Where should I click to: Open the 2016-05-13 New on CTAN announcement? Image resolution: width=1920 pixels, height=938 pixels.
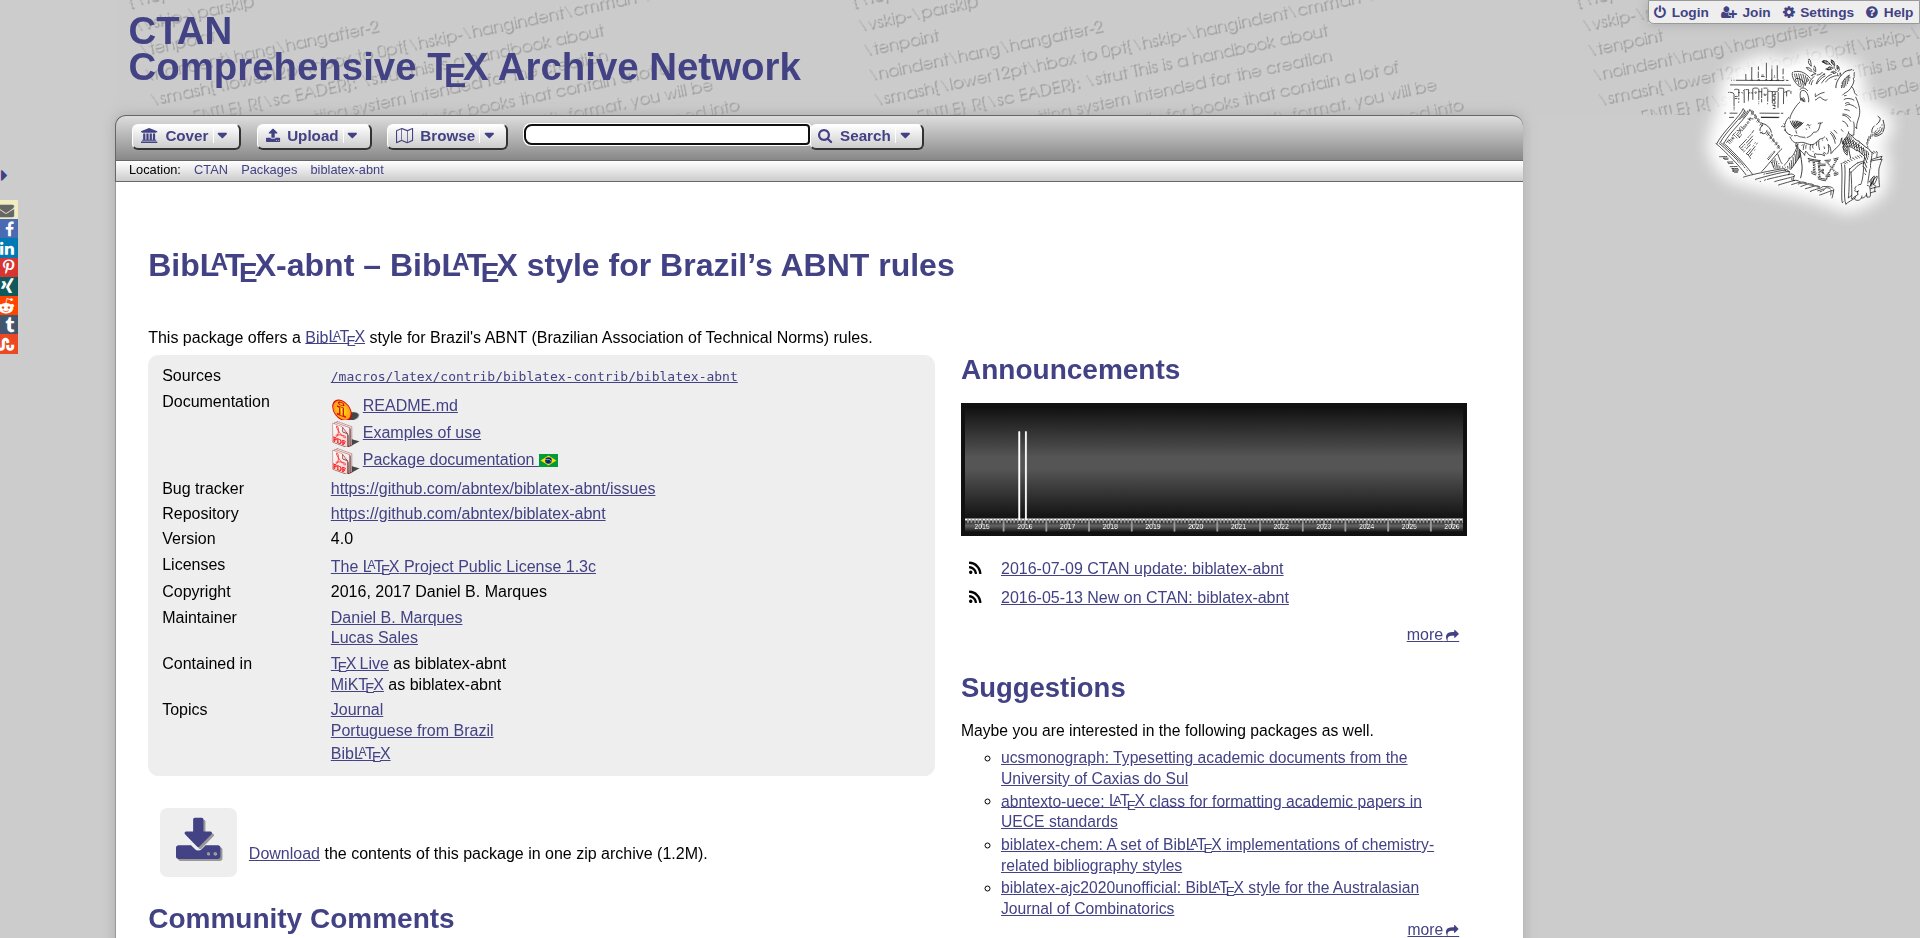point(1145,597)
